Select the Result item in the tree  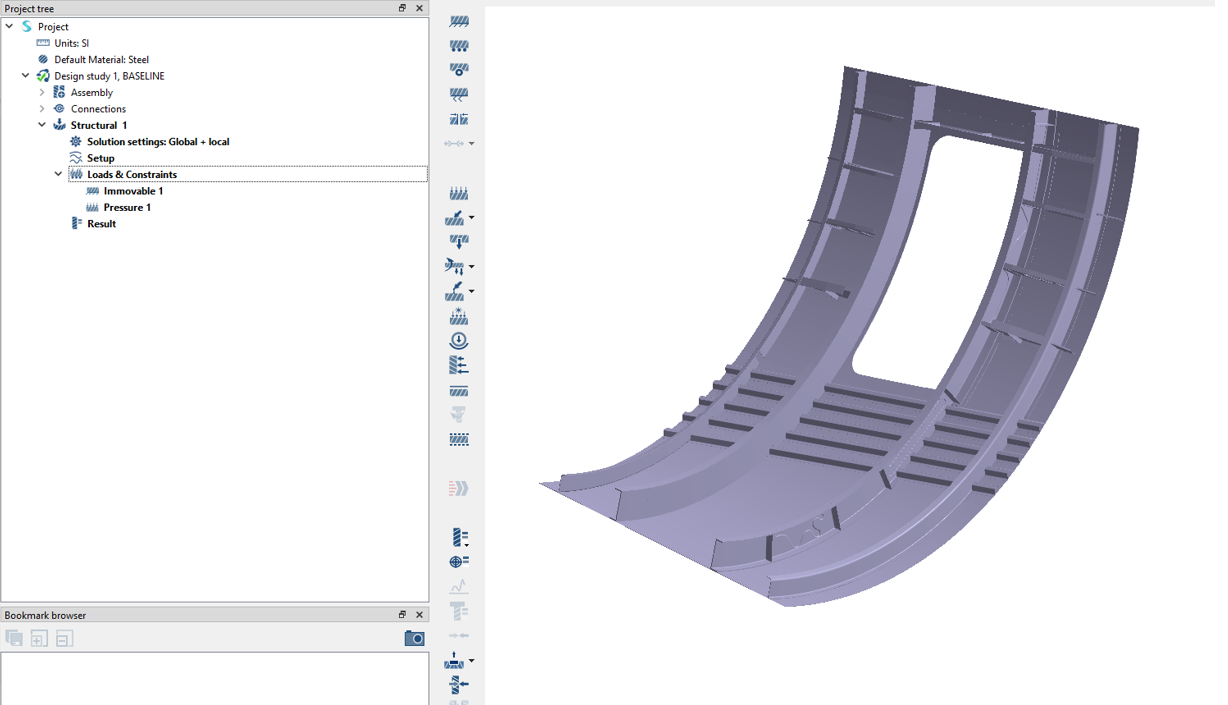(101, 224)
